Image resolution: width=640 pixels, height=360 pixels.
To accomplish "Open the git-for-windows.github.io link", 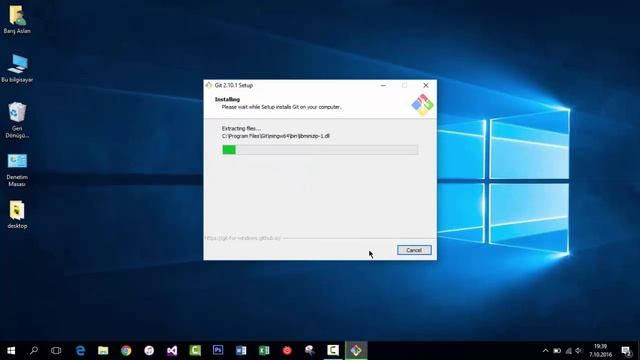I will tap(243, 238).
